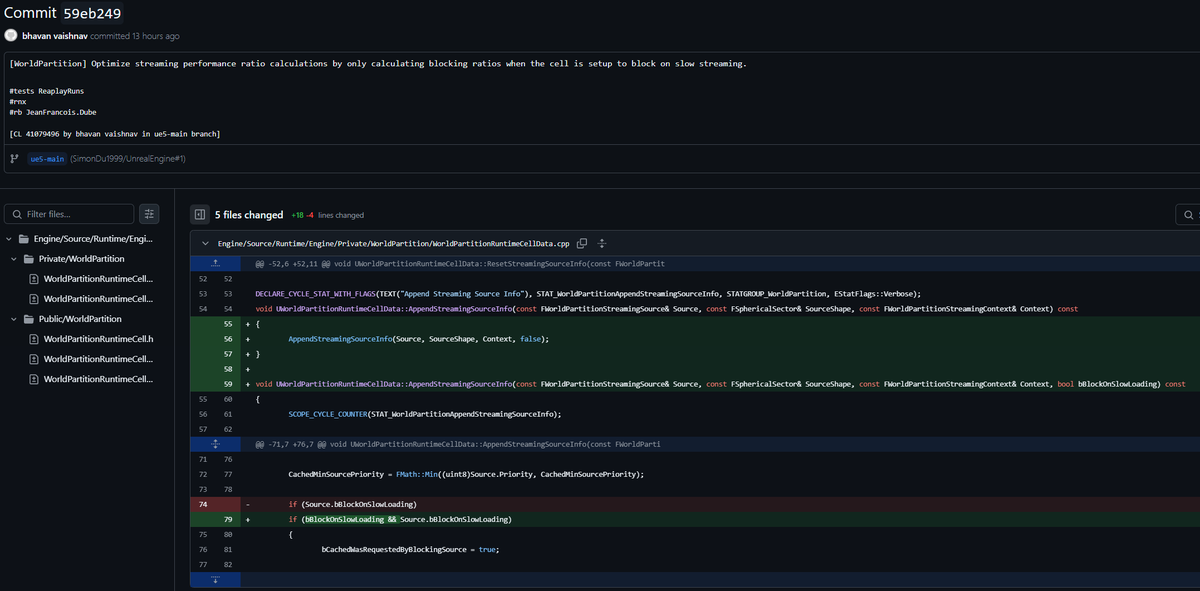The height and width of the screenshot is (591, 1200).
Task: Click the '5 files changed' heading
Action: [x=249, y=214]
